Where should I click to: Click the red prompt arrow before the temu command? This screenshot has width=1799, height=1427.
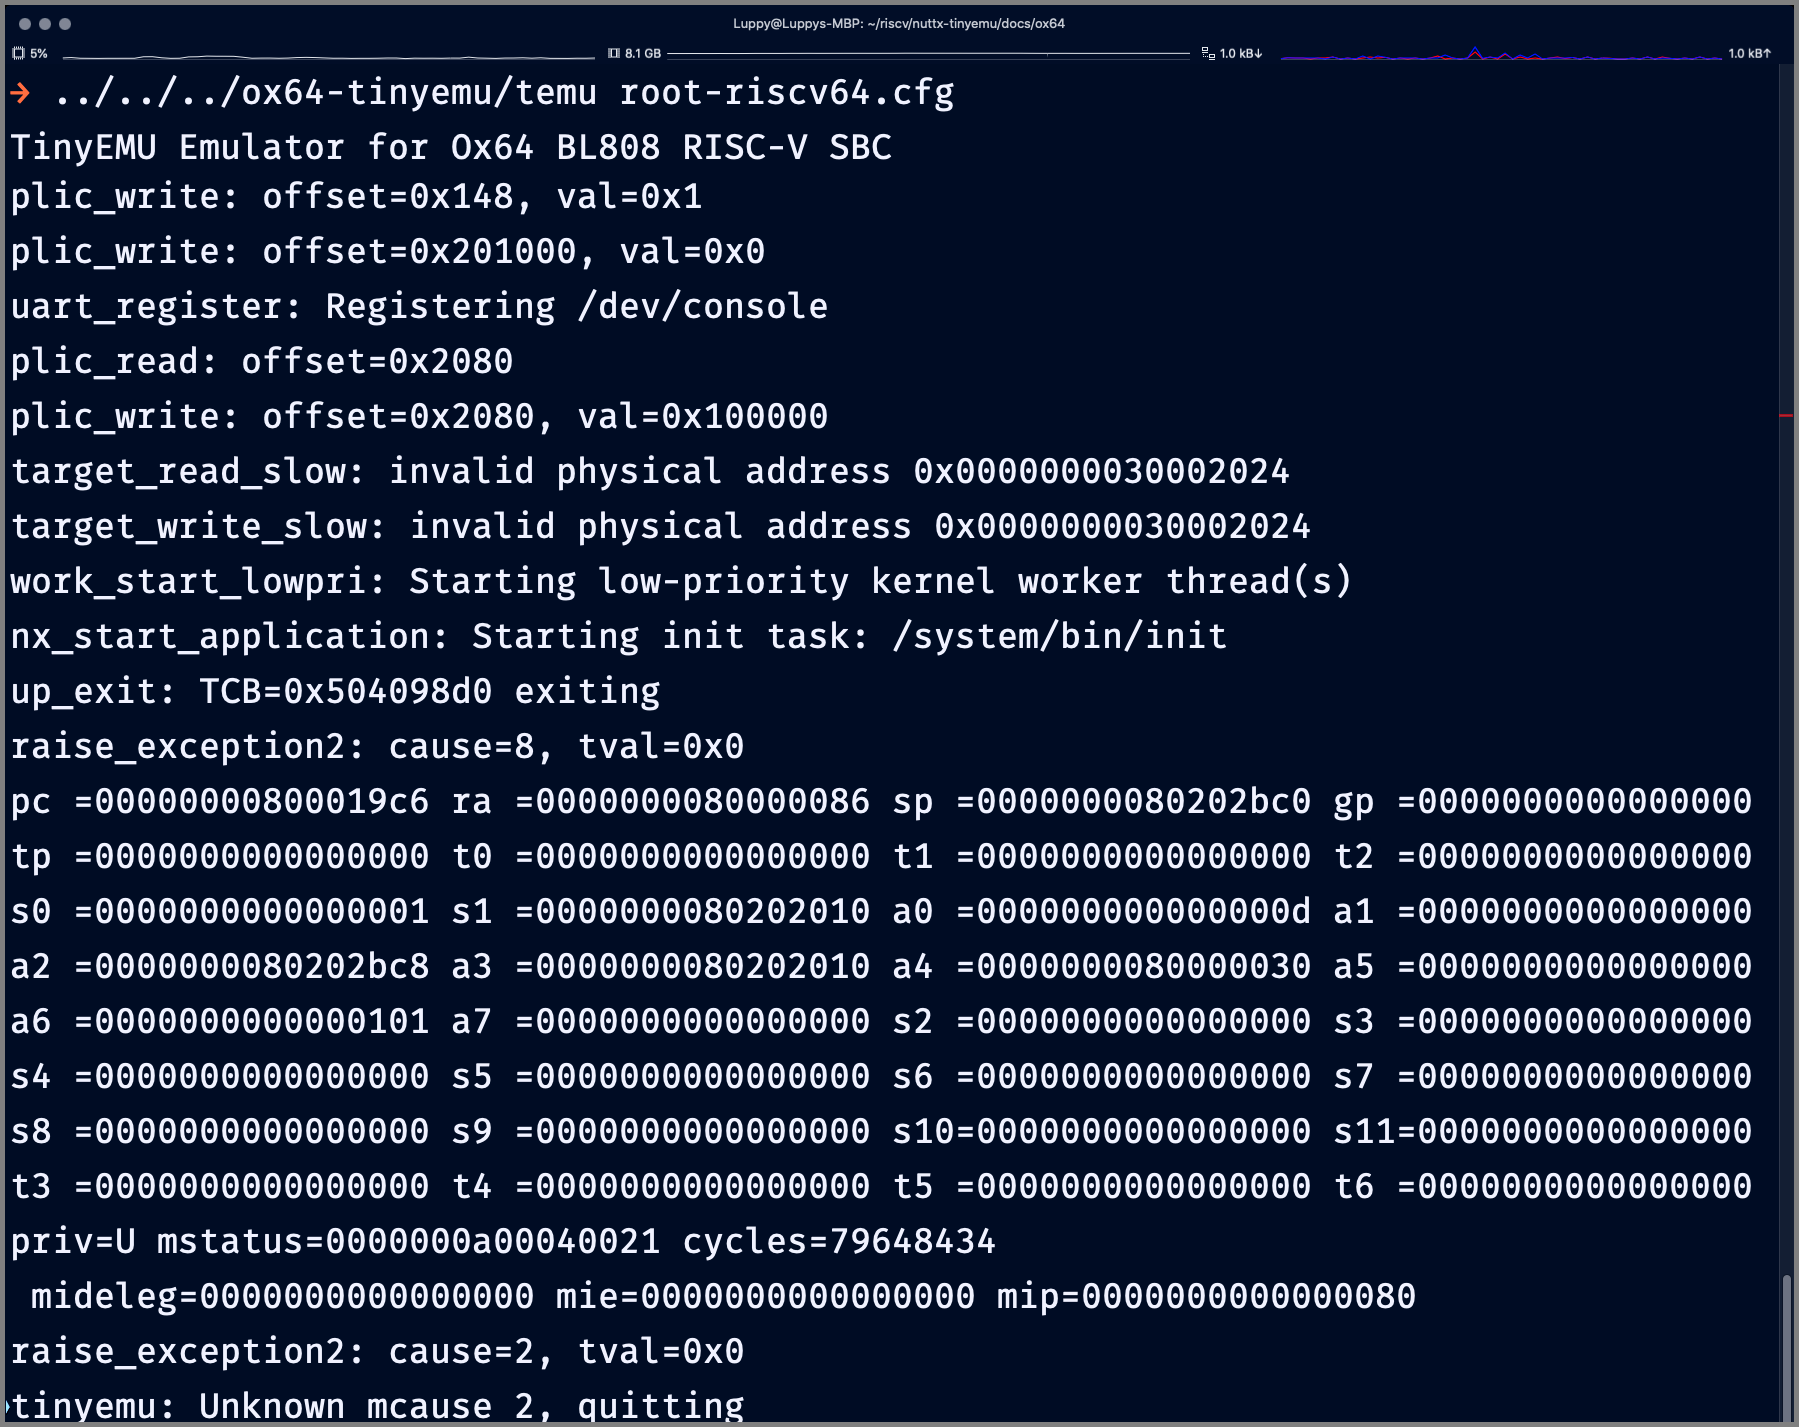click(x=20, y=93)
